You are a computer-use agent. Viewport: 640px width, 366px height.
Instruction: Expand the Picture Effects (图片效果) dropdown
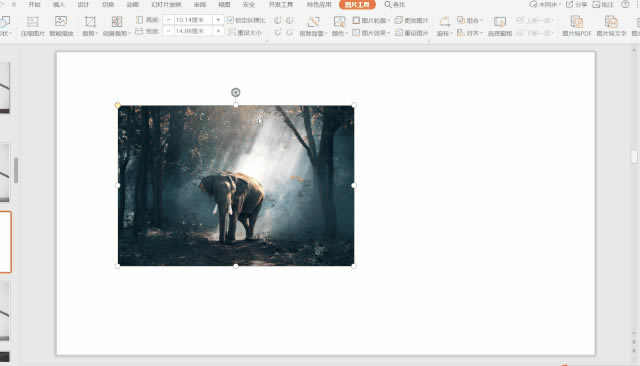(371, 33)
